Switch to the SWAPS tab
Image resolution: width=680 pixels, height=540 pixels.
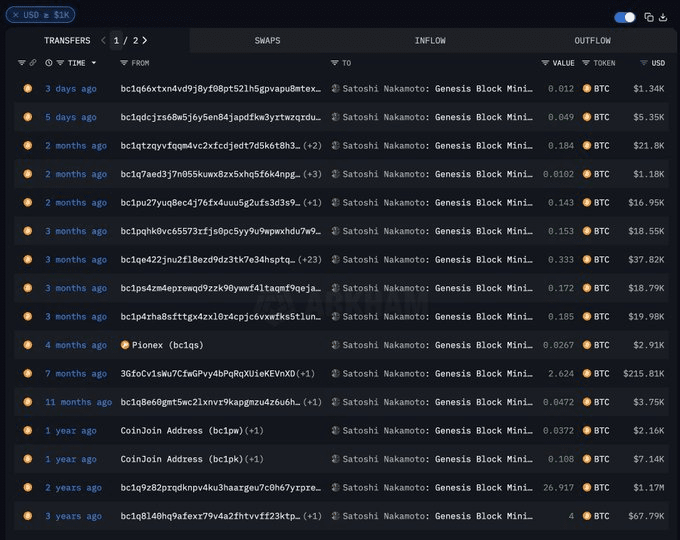tap(267, 41)
